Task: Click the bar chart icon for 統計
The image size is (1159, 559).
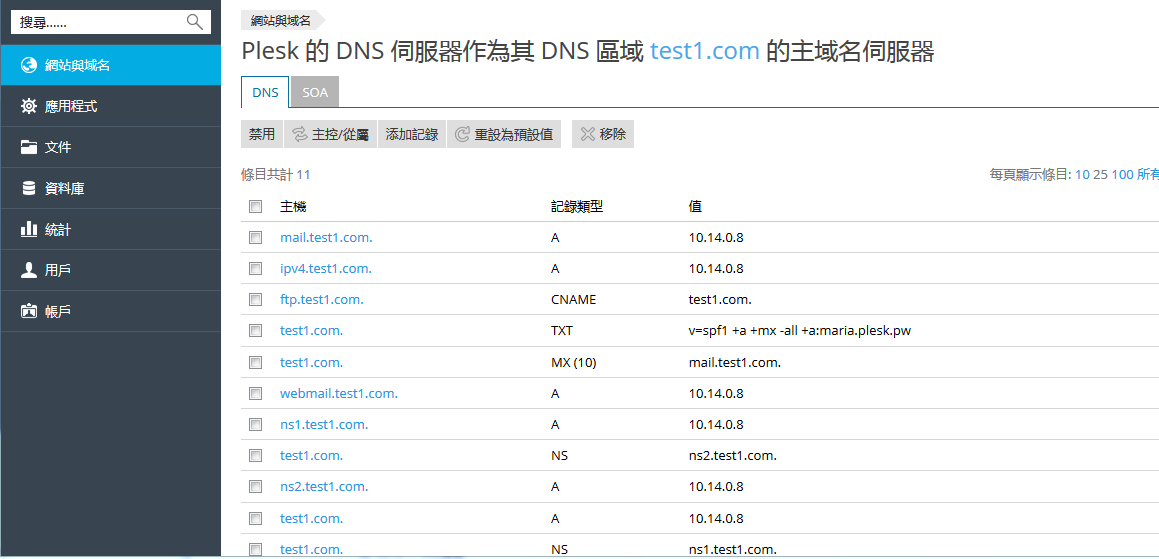Action: tap(28, 229)
